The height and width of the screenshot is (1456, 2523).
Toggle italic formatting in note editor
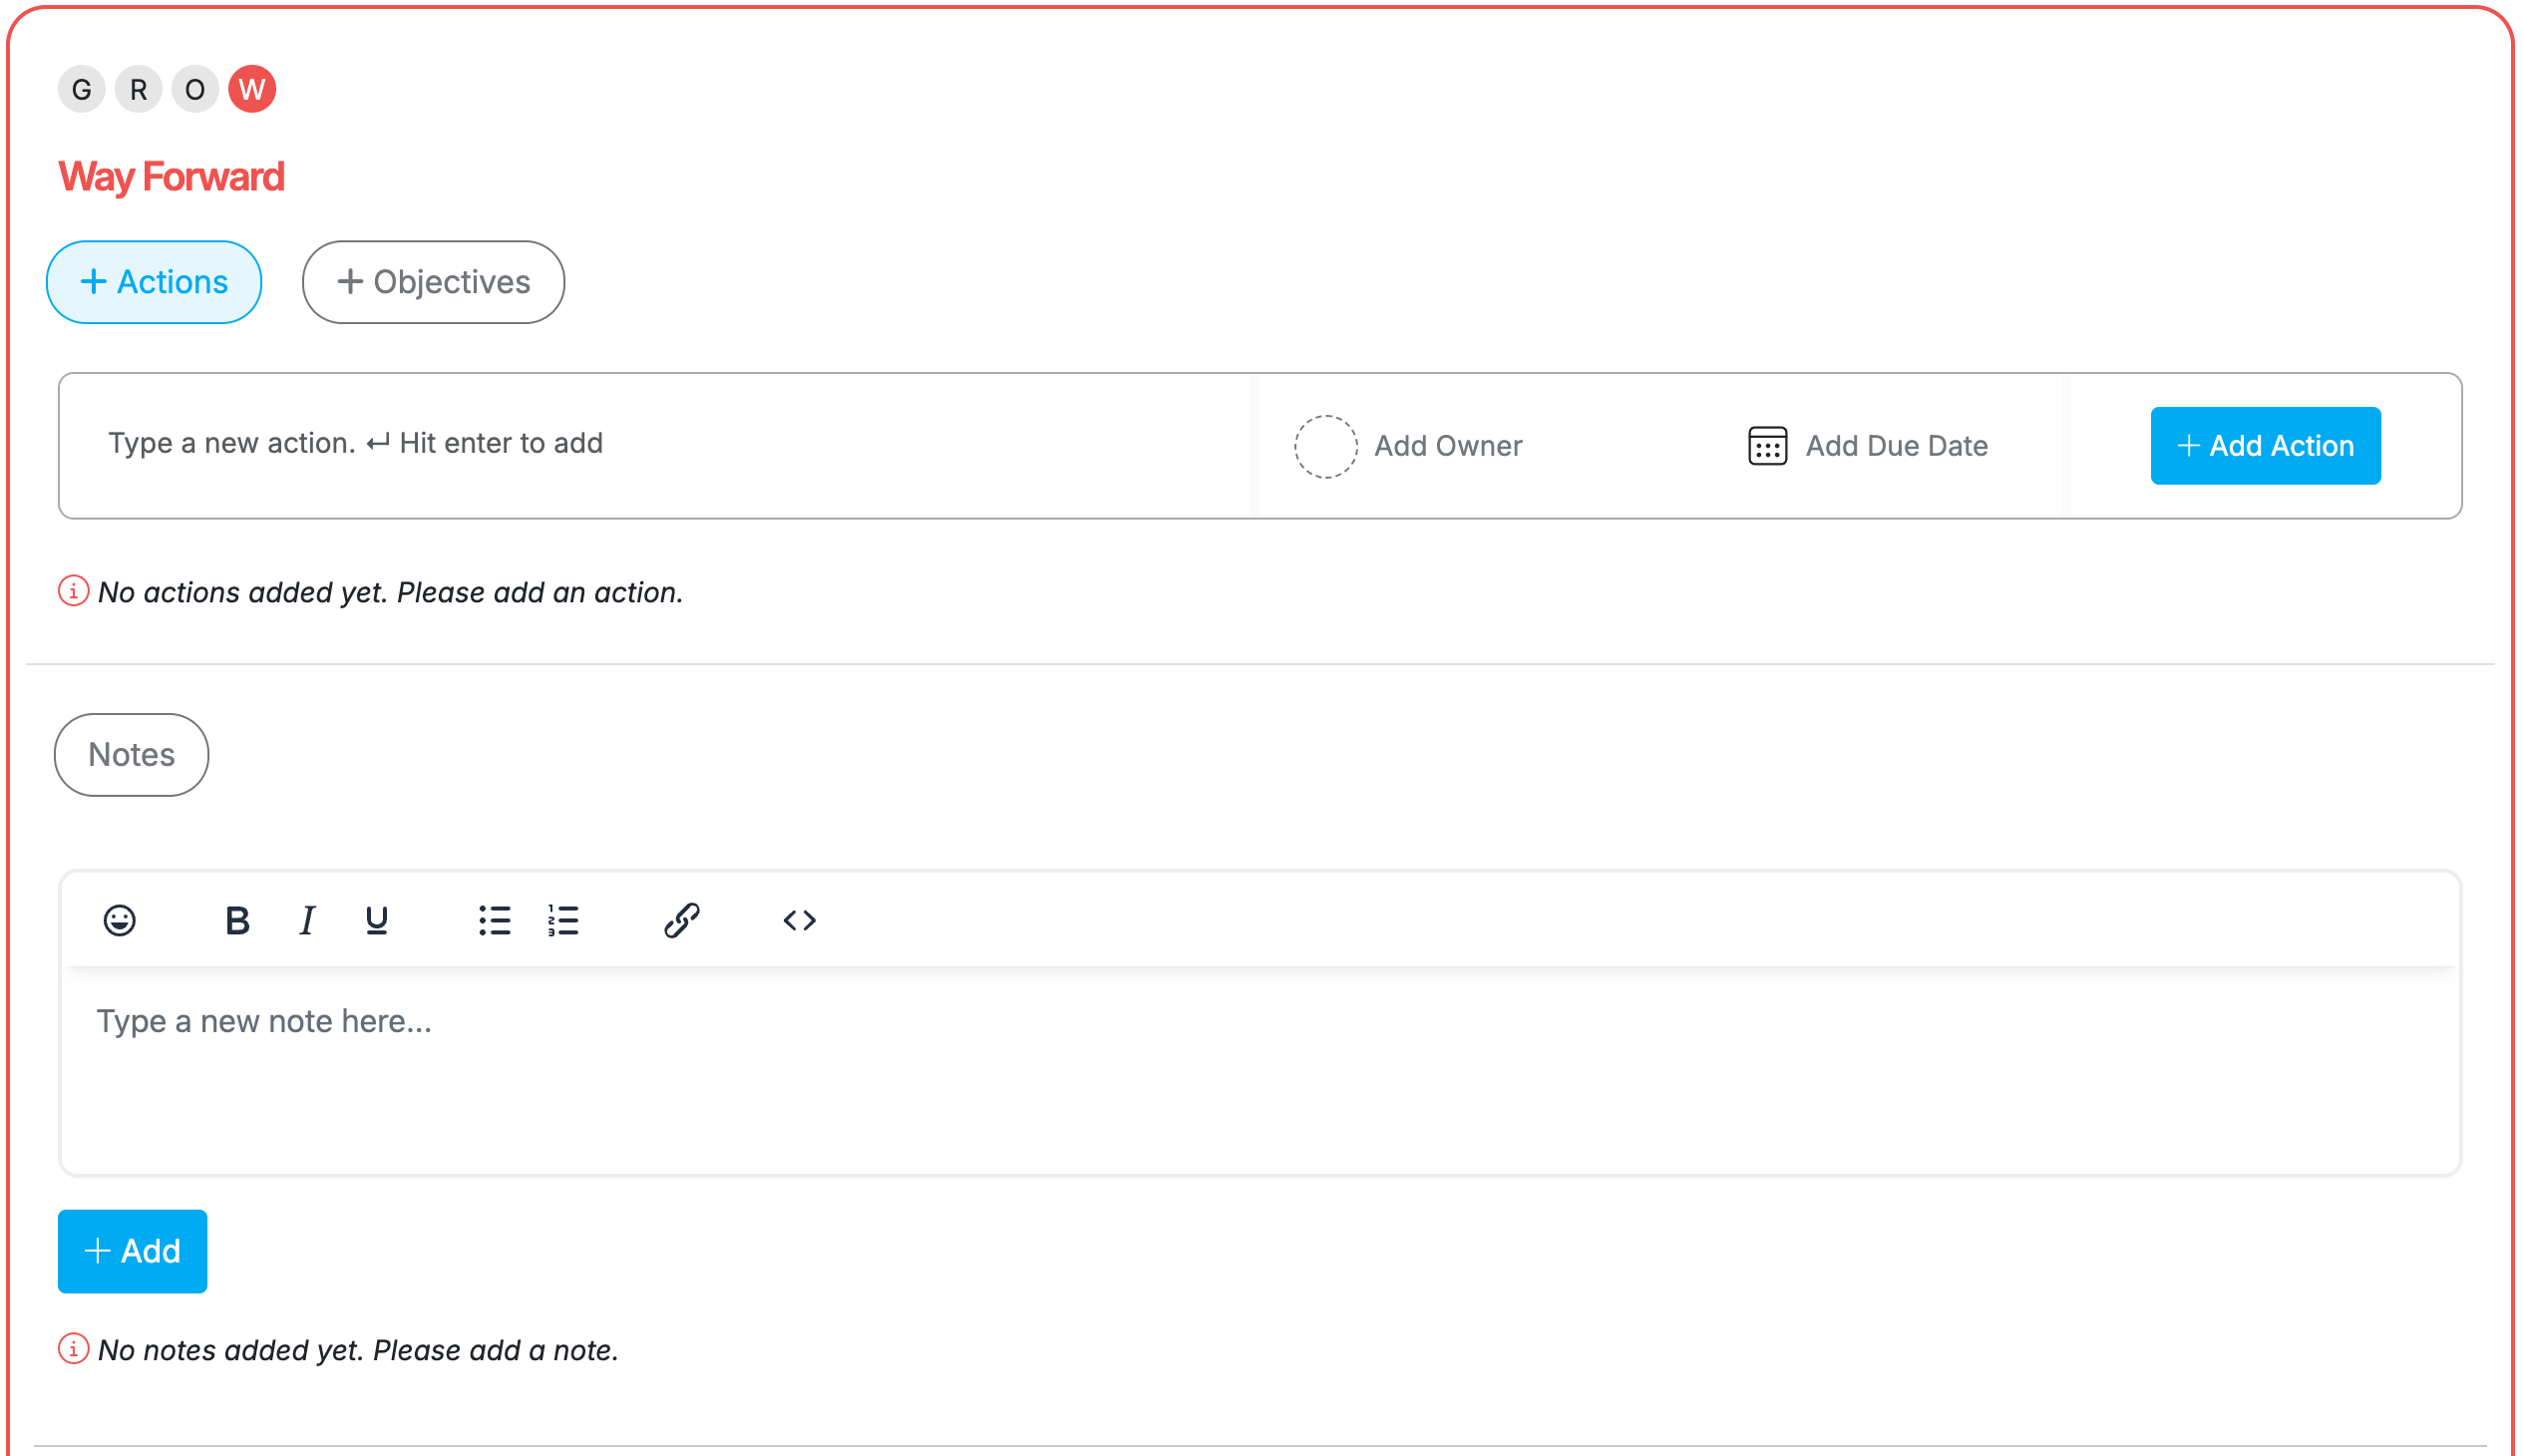(x=307, y=920)
